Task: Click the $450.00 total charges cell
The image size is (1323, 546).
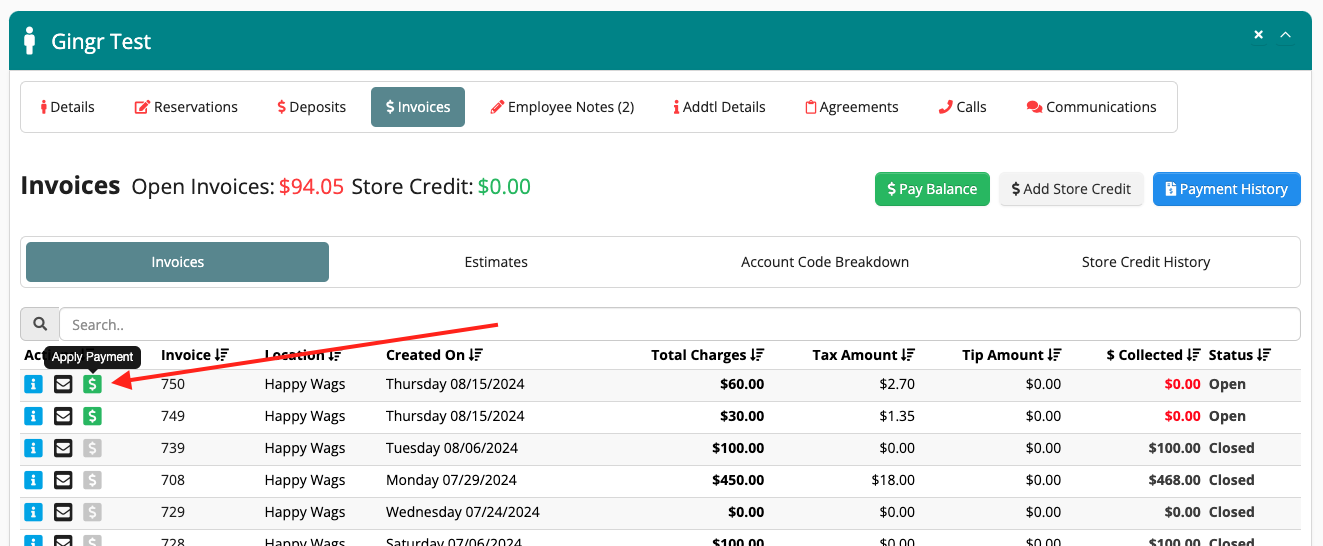Action: (738, 480)
